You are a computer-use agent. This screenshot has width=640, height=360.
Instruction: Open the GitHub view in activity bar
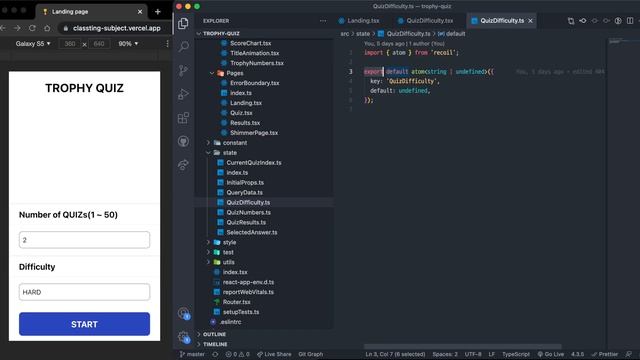click(x=183, y=141)
